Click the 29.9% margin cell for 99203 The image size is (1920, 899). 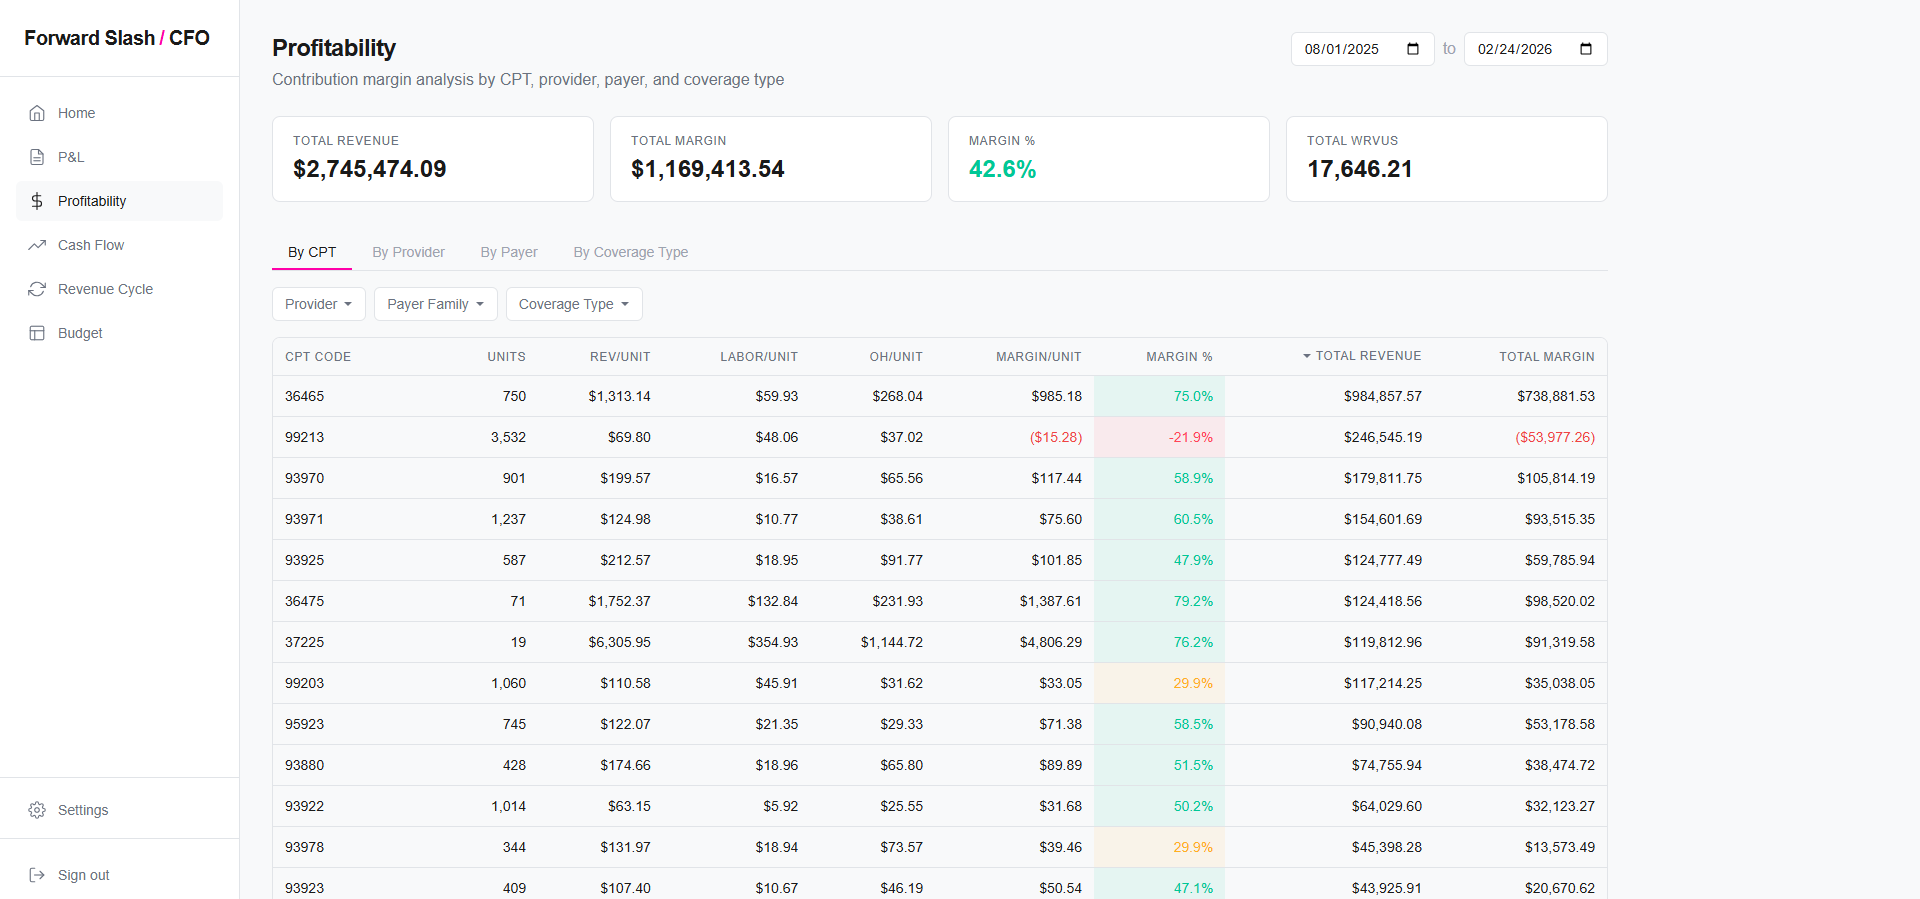point(1160,683)
